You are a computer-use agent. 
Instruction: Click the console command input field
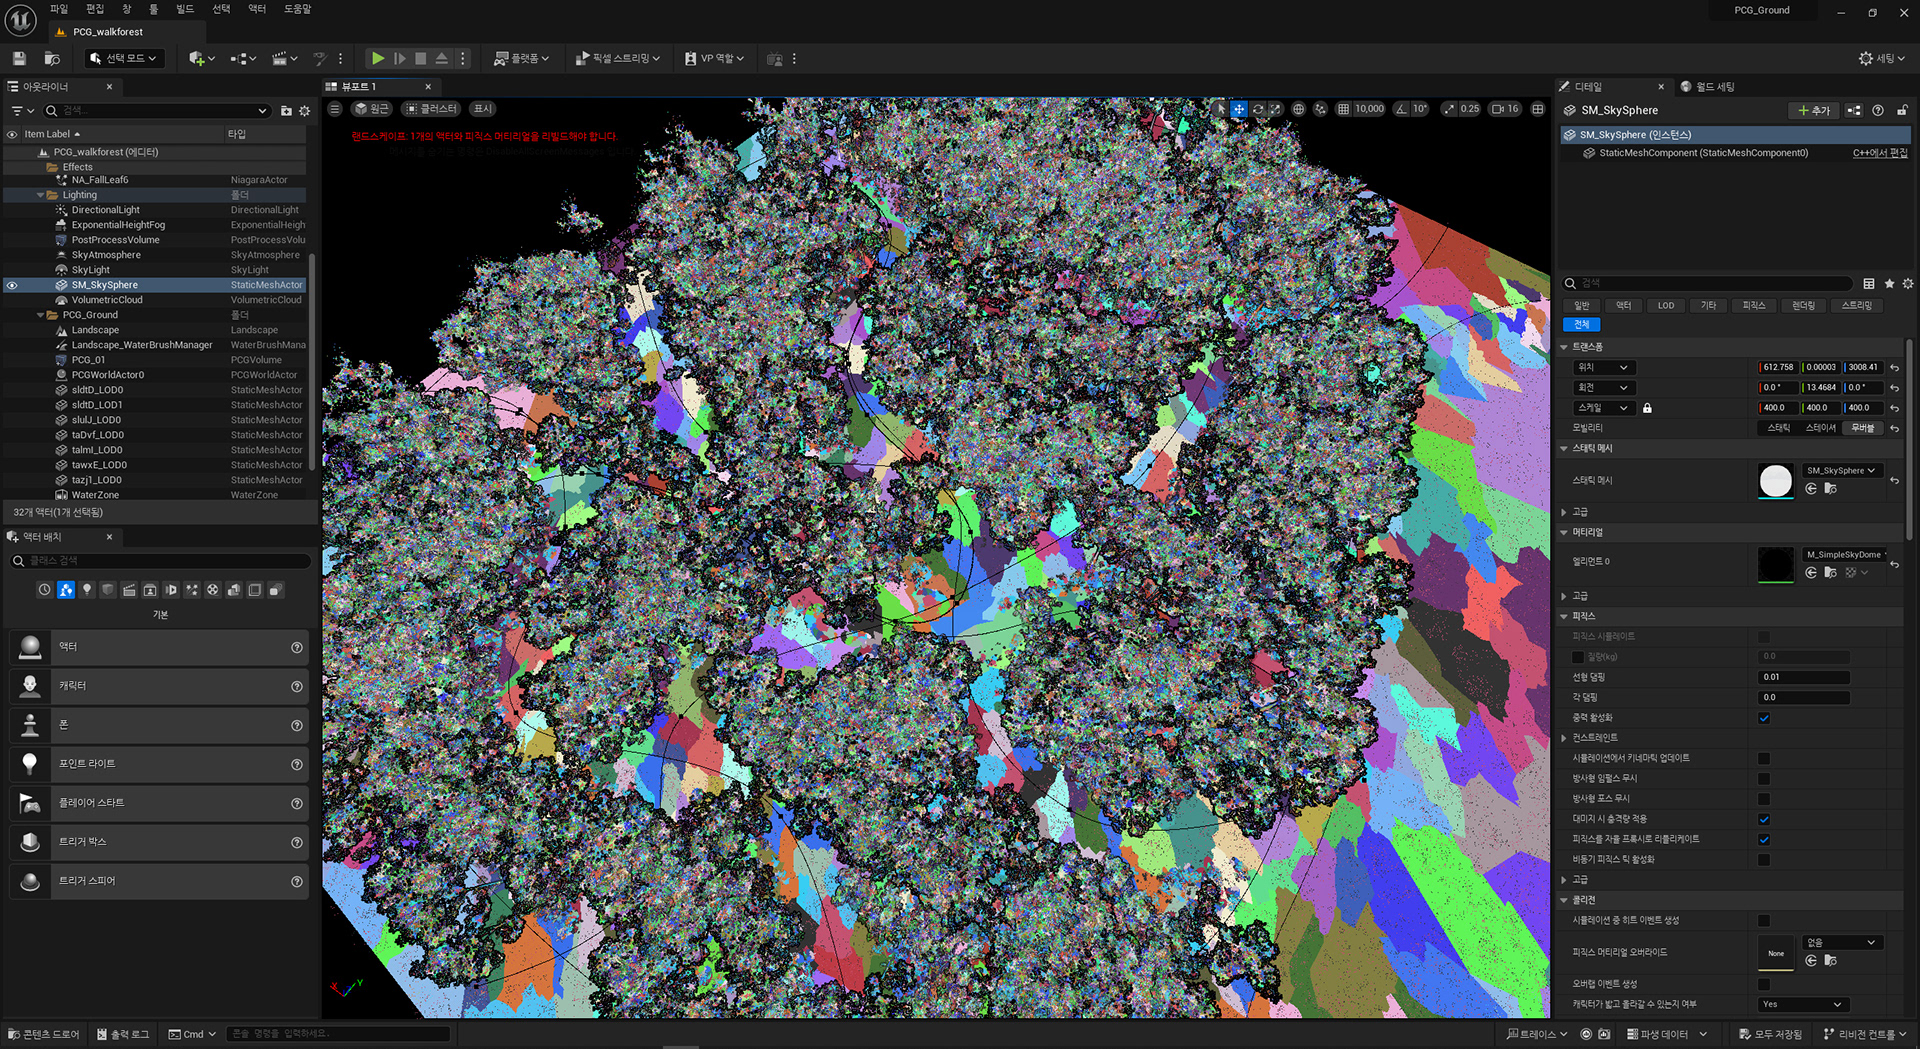[x=338, y=1034]
